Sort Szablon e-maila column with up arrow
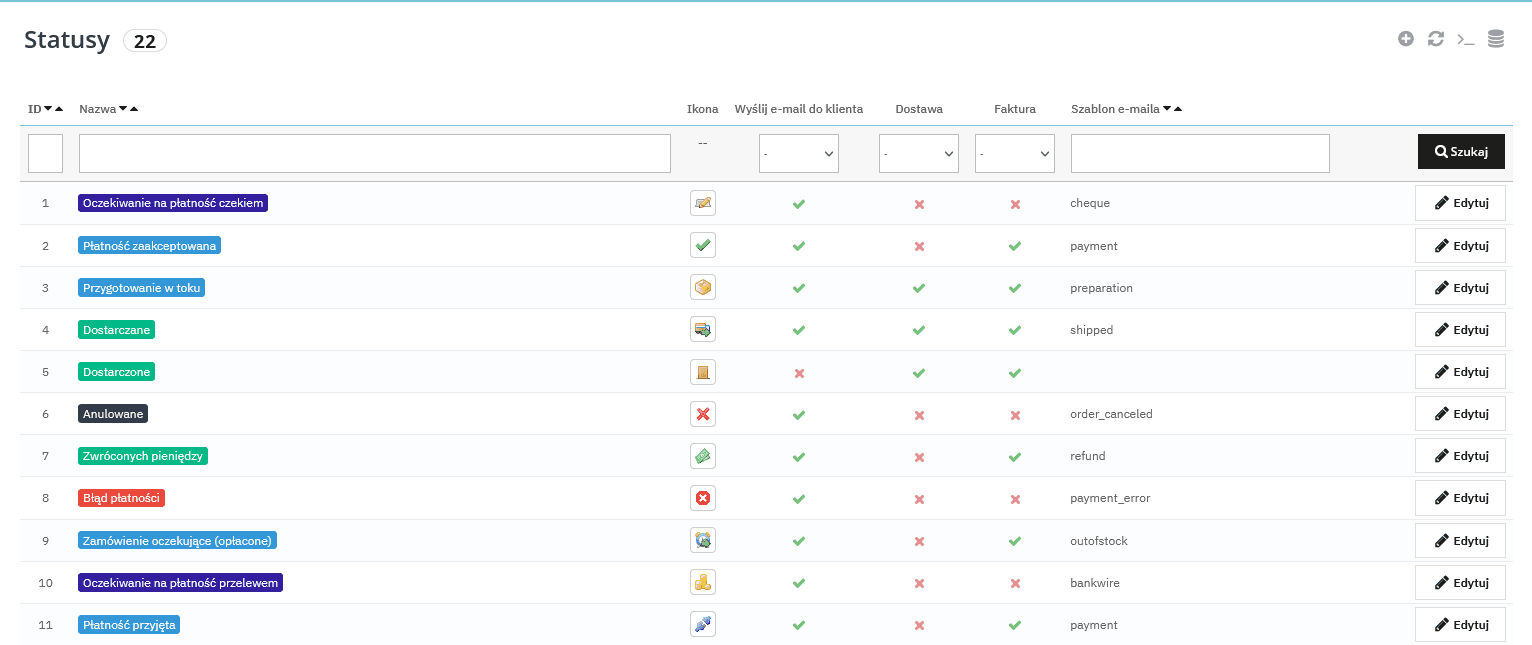 pos(1178,109)
